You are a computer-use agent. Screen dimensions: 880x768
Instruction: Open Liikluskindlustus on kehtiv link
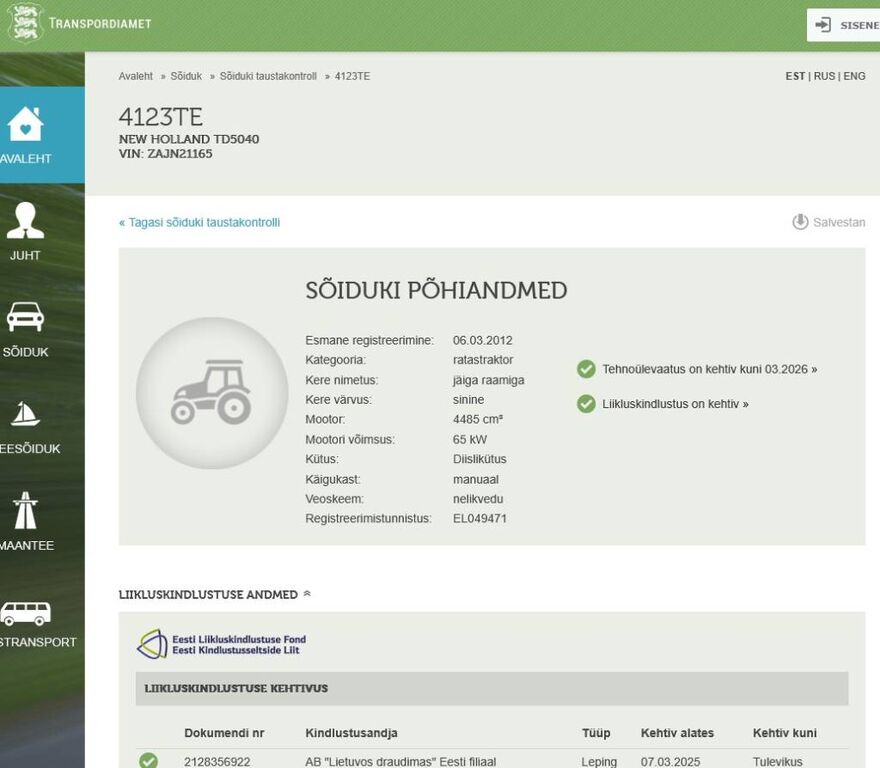click(x=675, y=404)
